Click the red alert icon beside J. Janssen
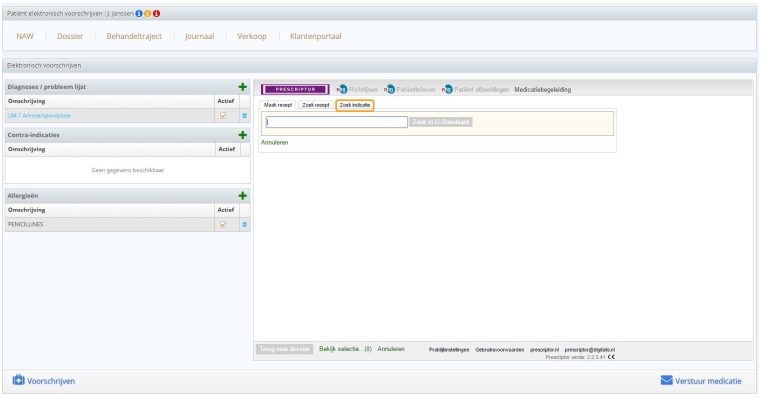 pyautogui.click(x=156, y=14)
